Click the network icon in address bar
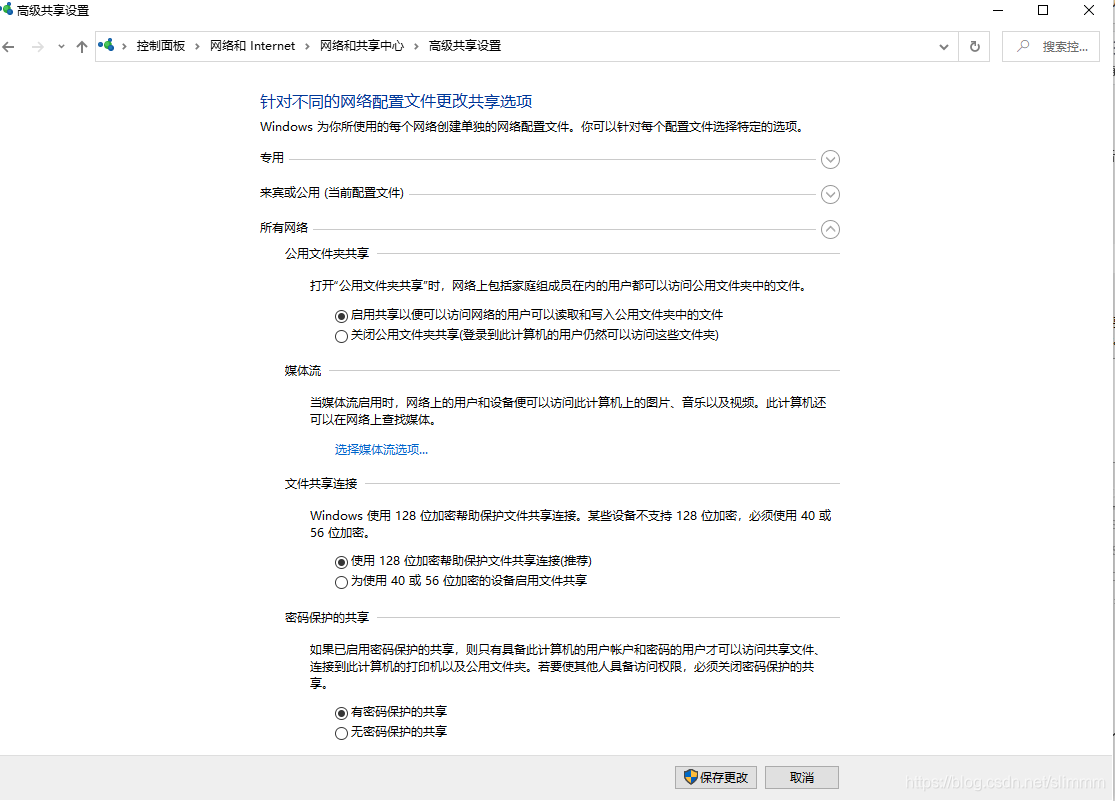Image resolution: width=1115 pixels, height=801 pixels. (107, 46)
